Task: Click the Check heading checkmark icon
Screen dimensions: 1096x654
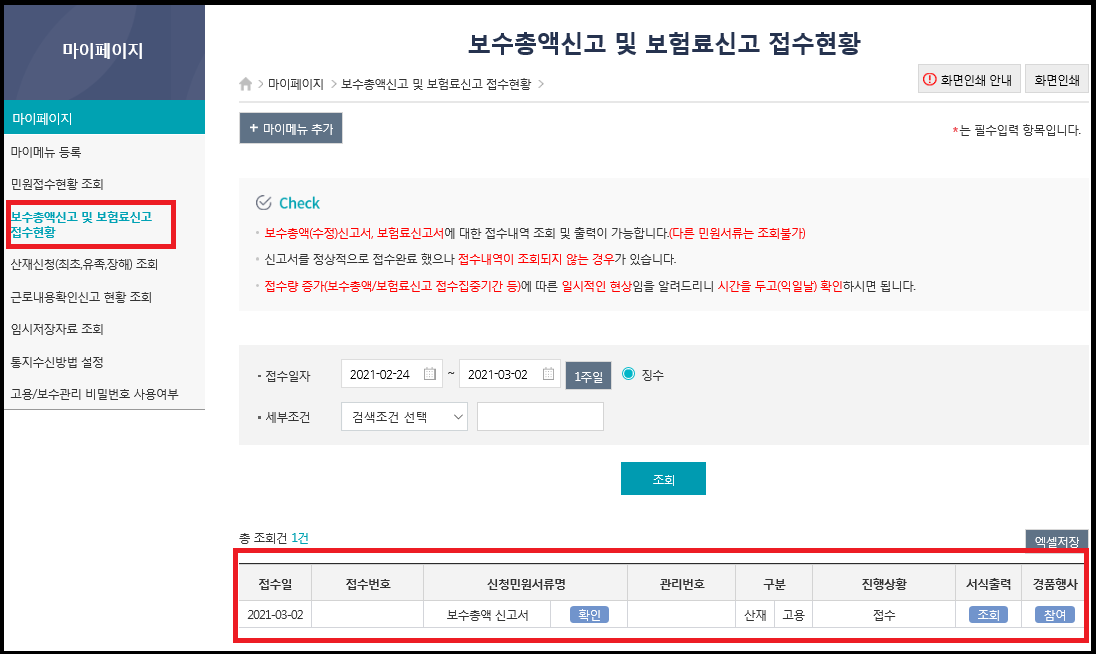Action: (x=264, y=203)
